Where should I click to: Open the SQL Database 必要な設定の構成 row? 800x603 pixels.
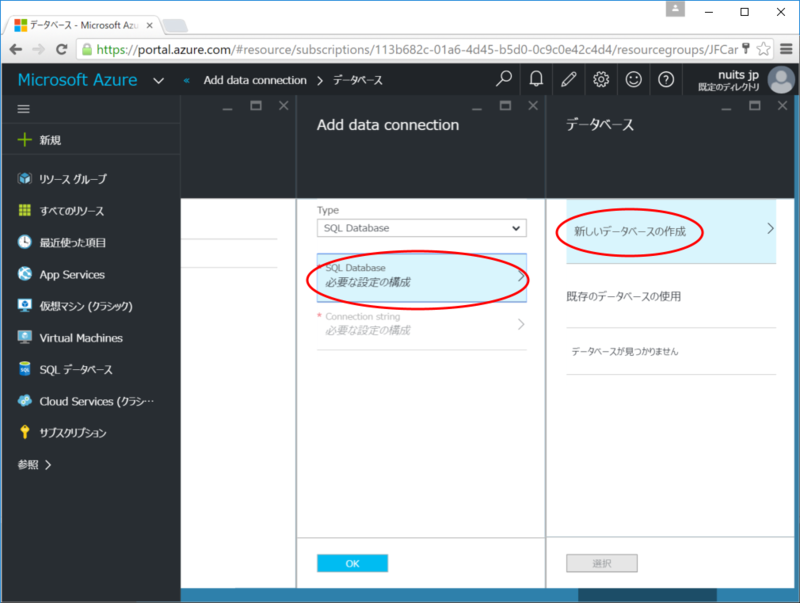pos(421,278)
